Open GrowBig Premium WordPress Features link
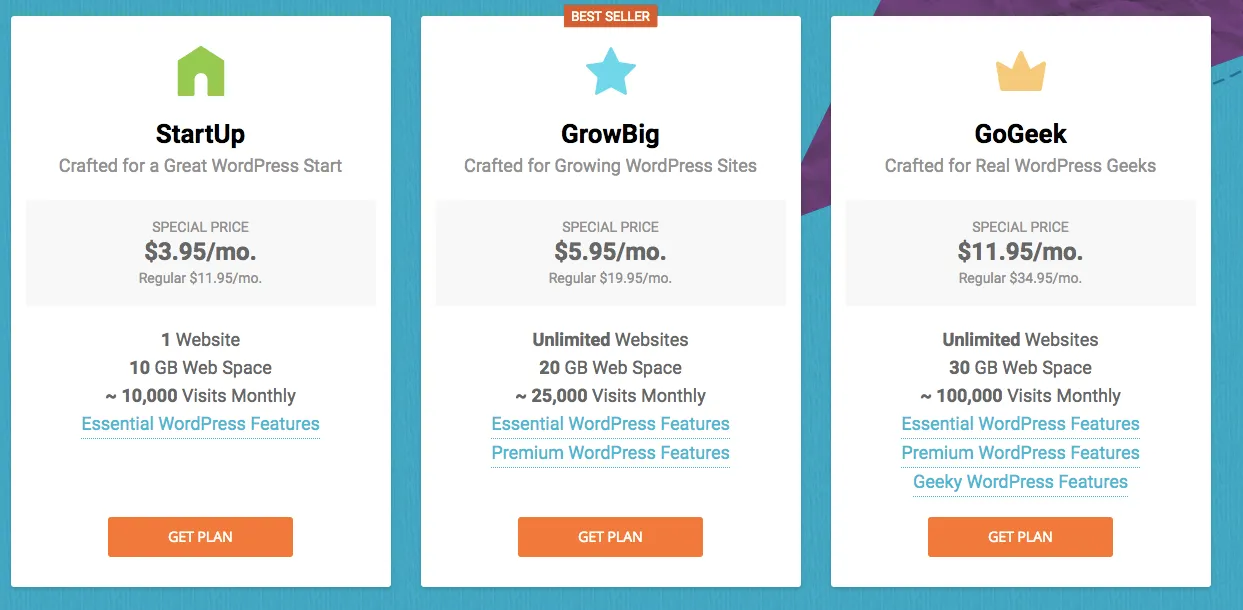The width and height of the screenshot is (1243, 610). point(610,453)
